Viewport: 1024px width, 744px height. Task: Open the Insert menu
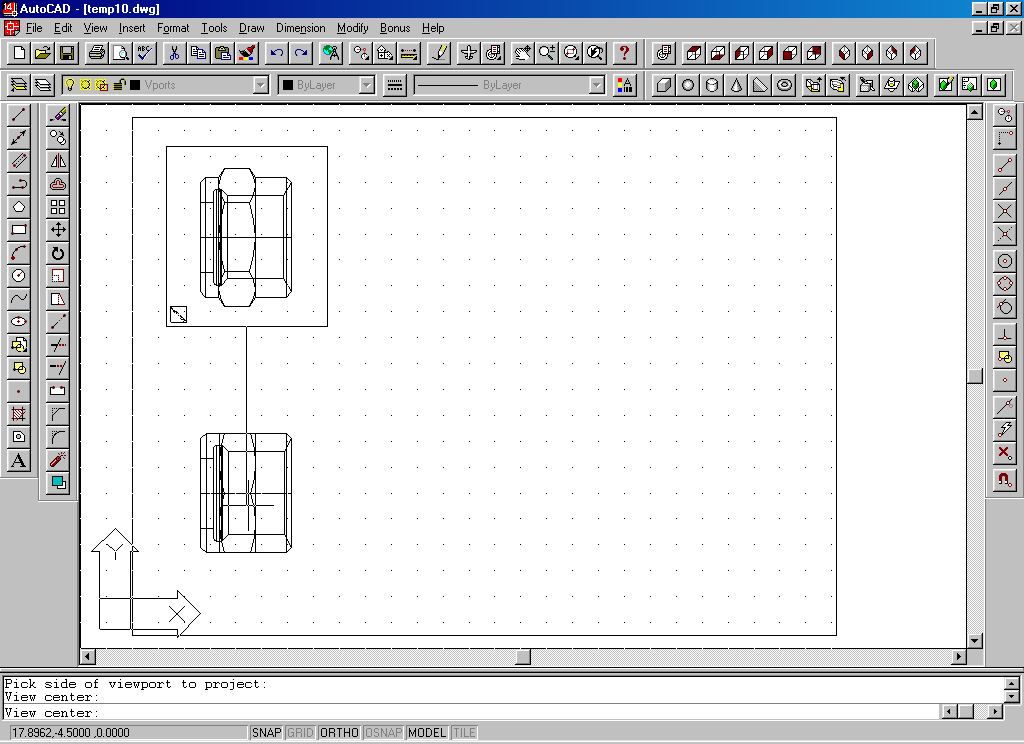coord(132,28)
